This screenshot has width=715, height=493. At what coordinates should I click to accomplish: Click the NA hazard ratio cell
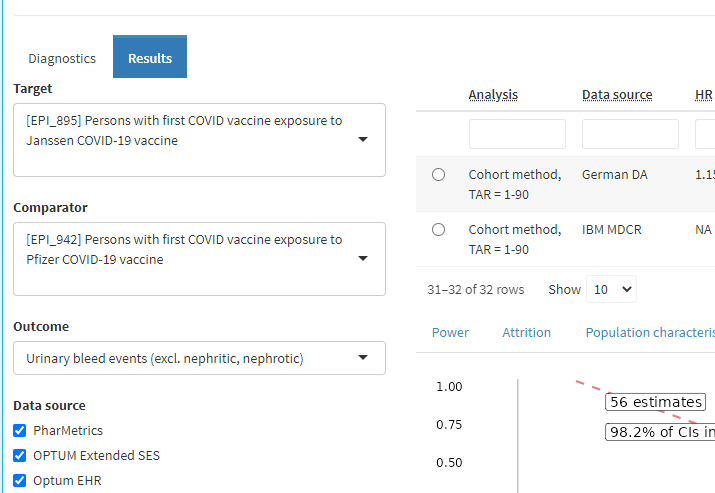pos(703,229)
